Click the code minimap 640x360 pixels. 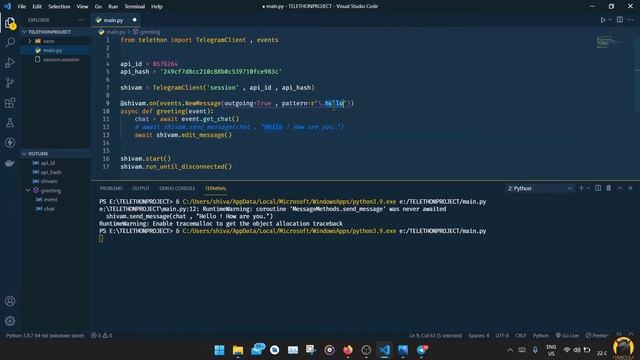606,42
